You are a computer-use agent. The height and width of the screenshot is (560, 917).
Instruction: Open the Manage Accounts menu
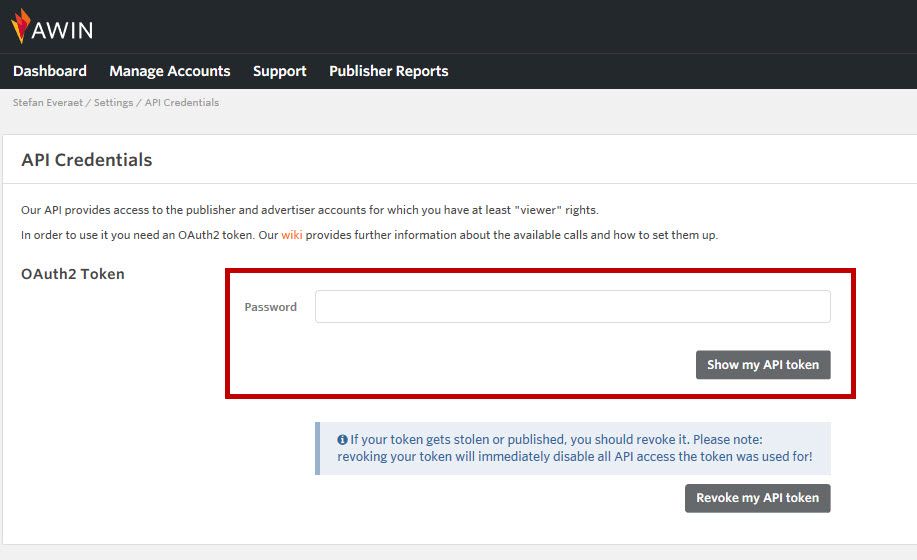click(170, 71)
